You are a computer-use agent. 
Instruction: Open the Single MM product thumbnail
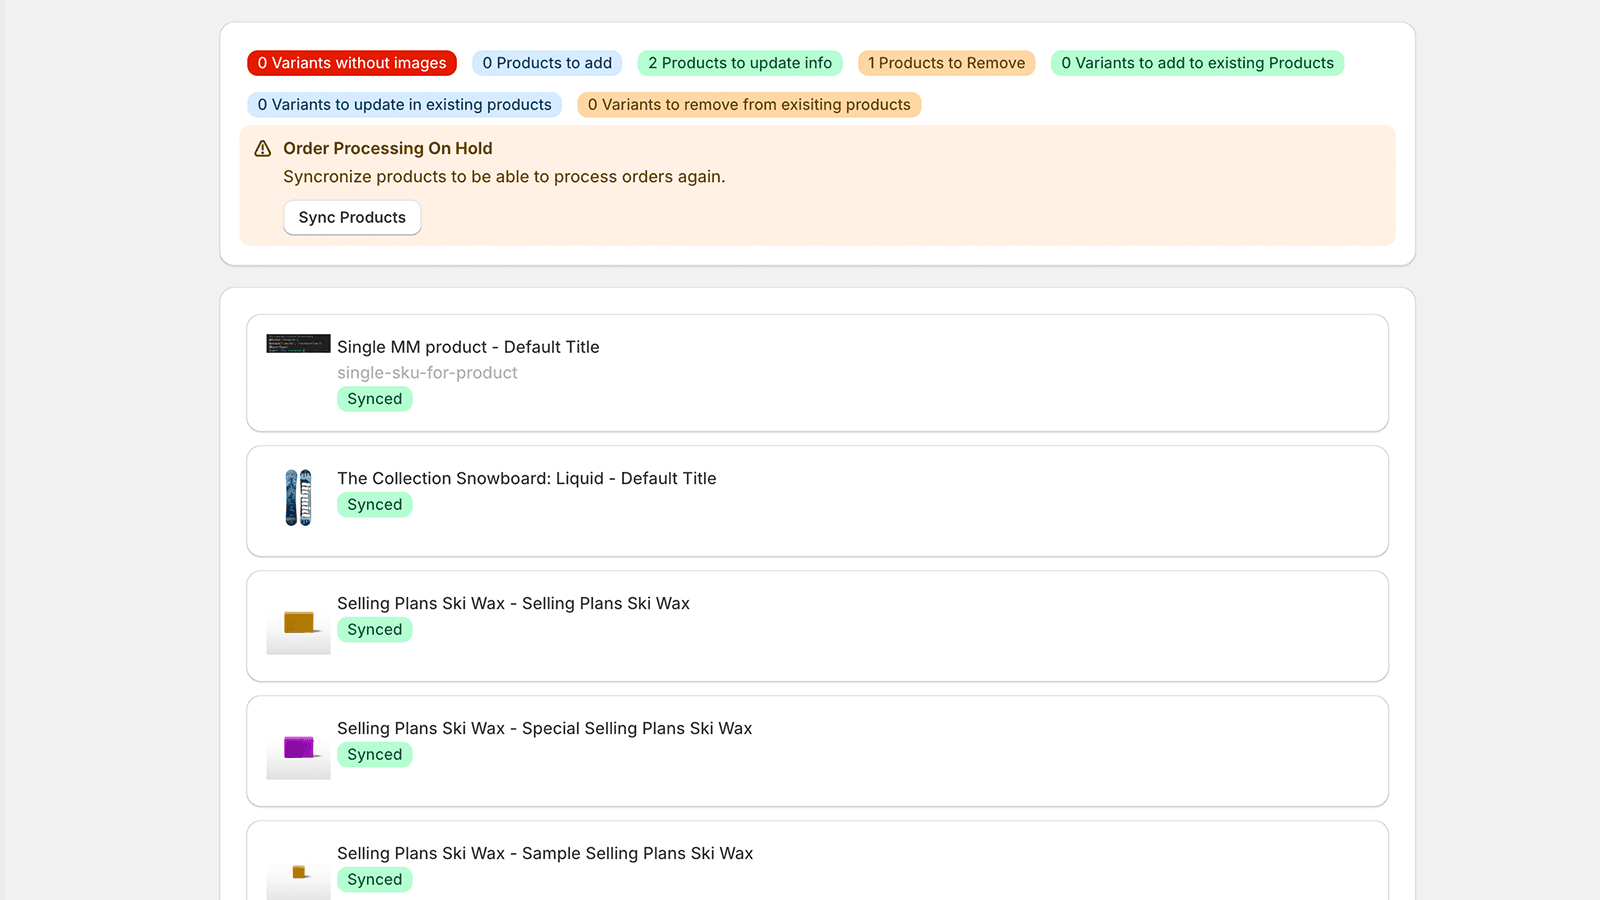298,344
